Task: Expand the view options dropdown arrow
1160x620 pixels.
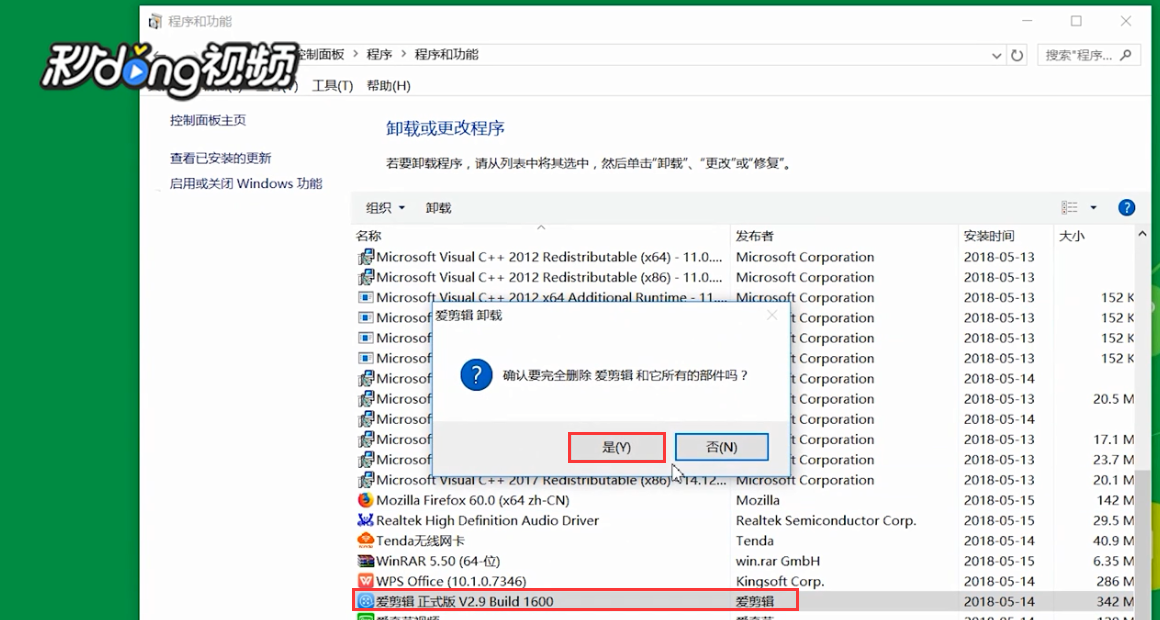Action: (x=1093, y=208)
